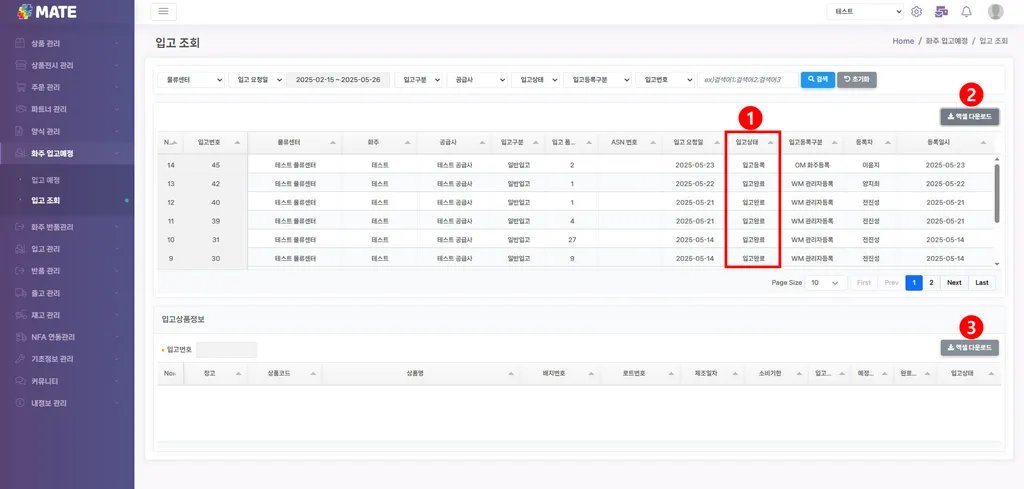Click the blue 검색 search button
The image size is (1024, 489).
click(x=818, y=79)
